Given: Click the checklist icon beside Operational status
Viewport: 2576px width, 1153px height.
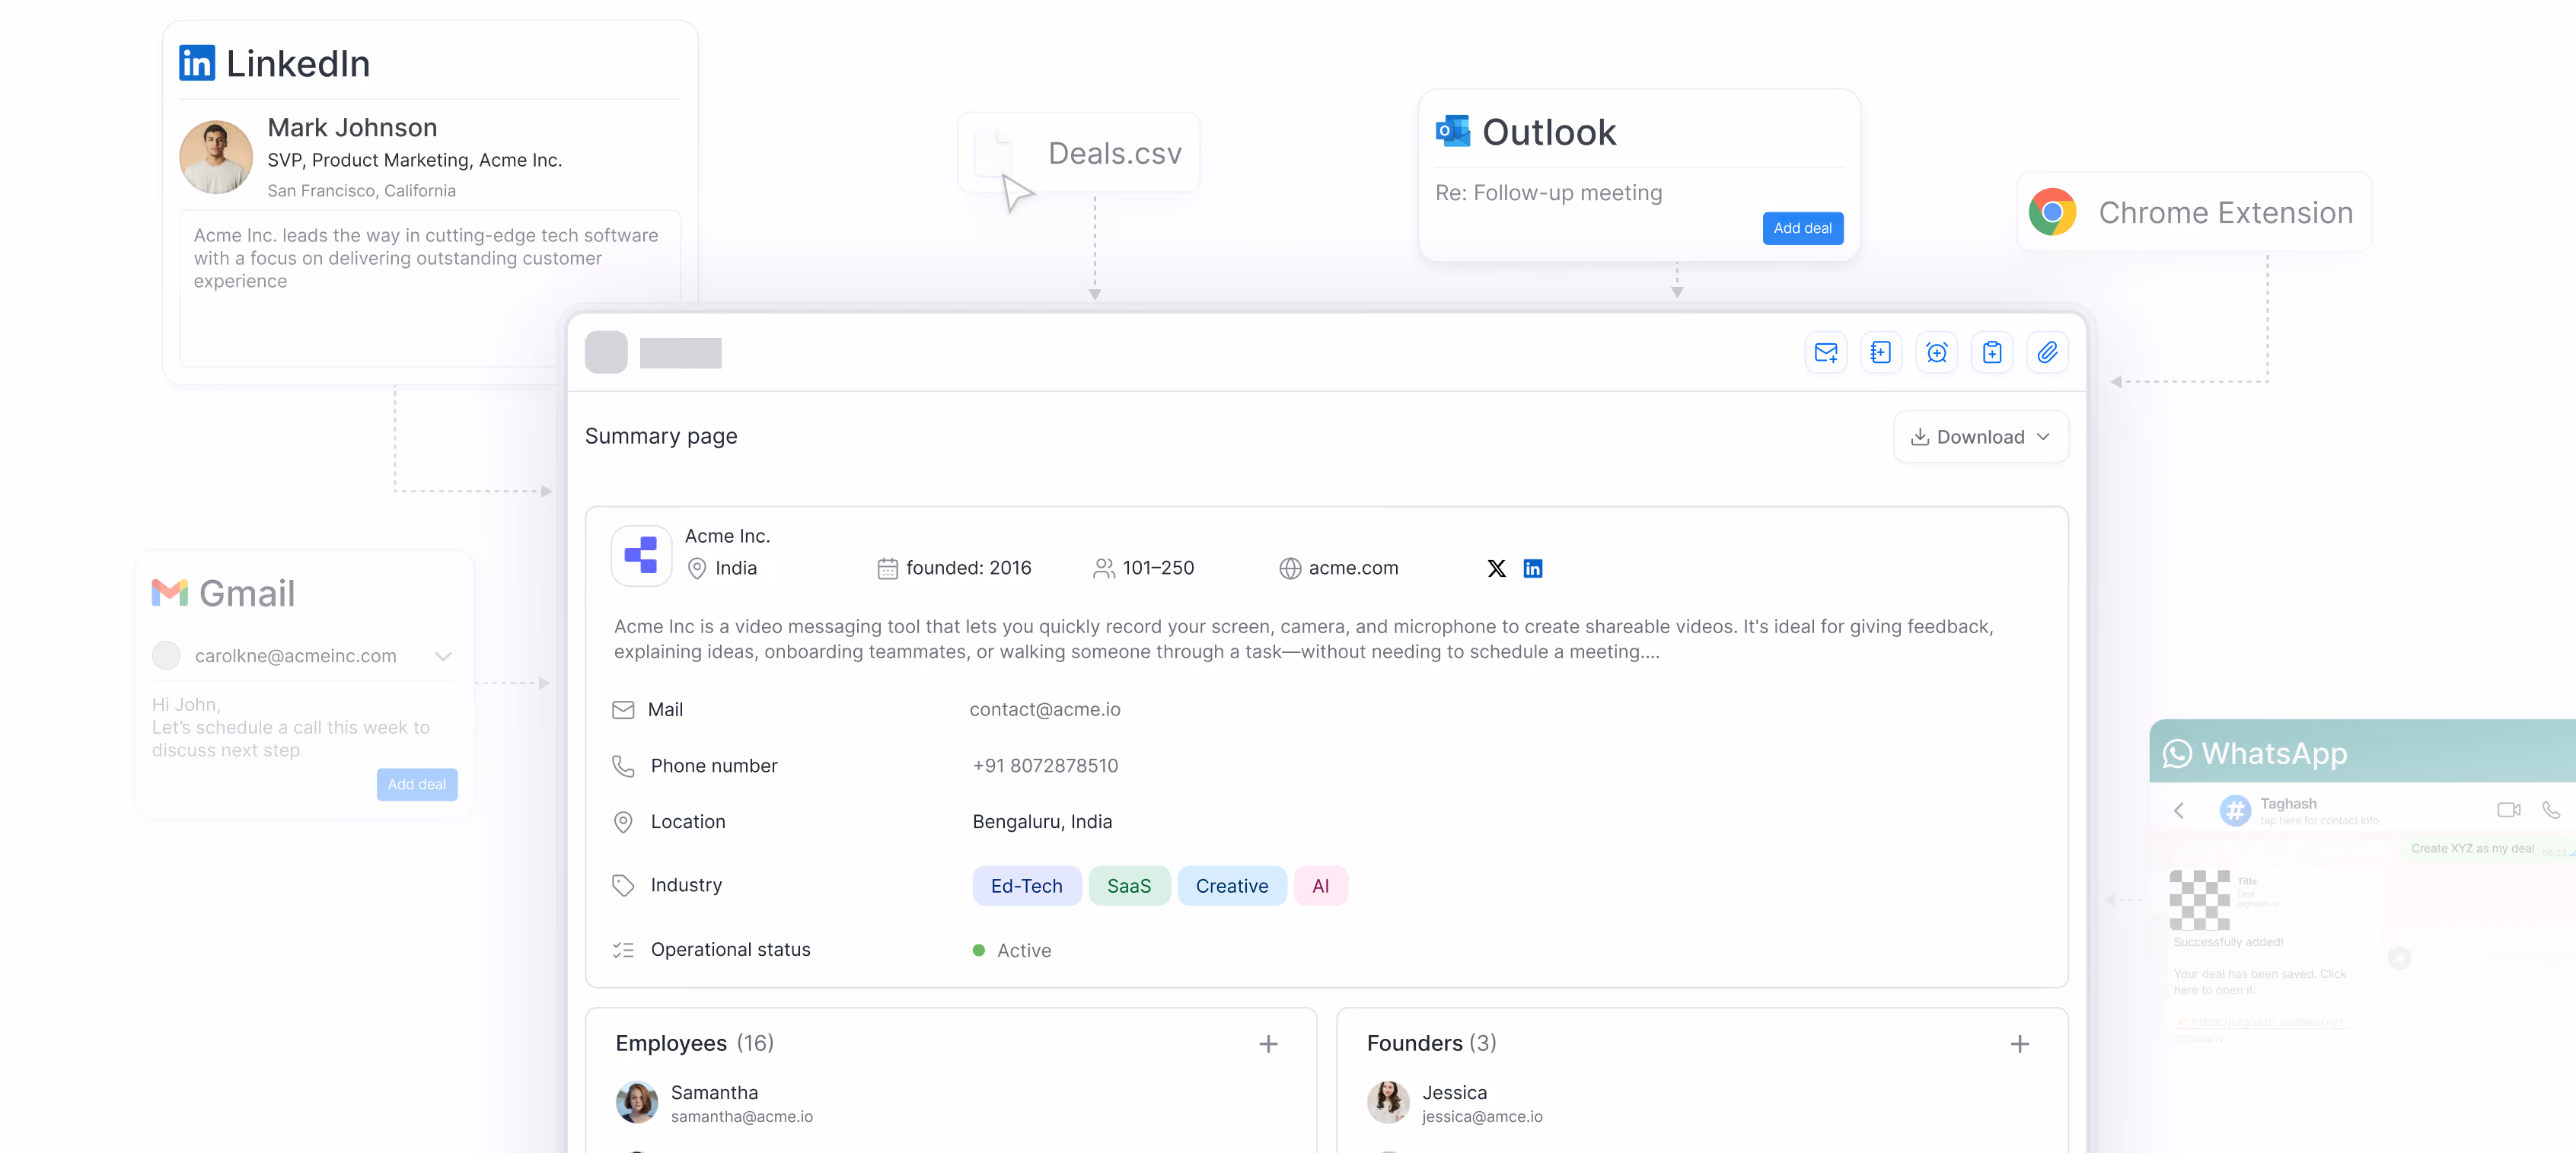Looking at the screenshot, I should pos(623,950).
